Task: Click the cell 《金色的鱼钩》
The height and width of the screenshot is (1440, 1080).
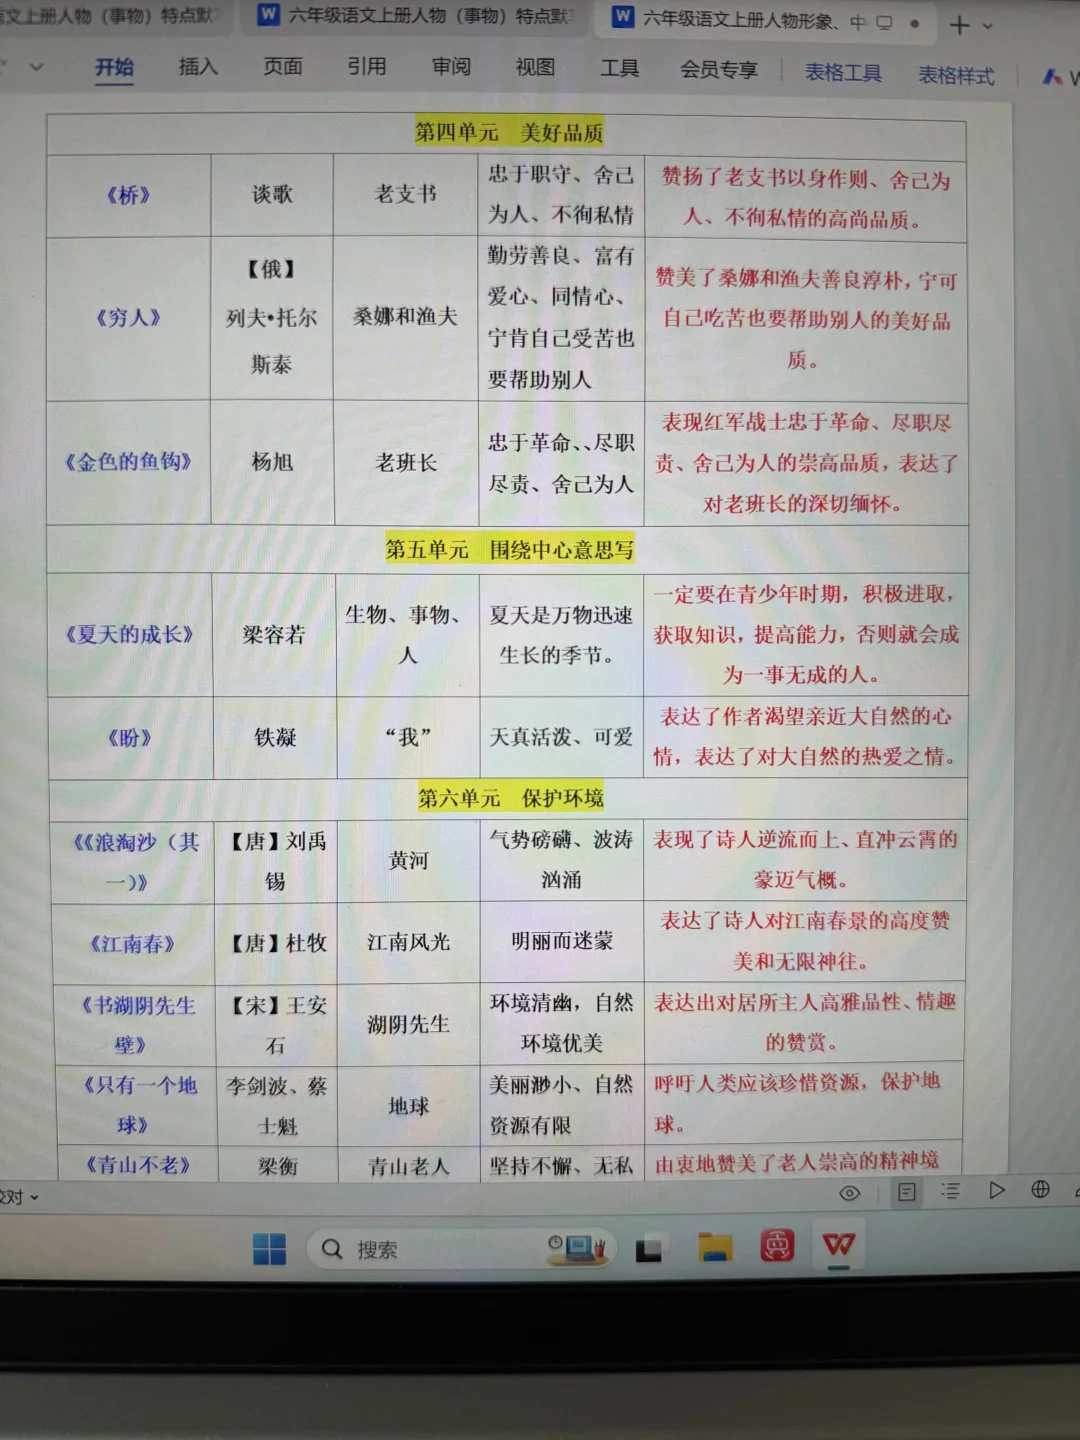Action: pos(128,462)
